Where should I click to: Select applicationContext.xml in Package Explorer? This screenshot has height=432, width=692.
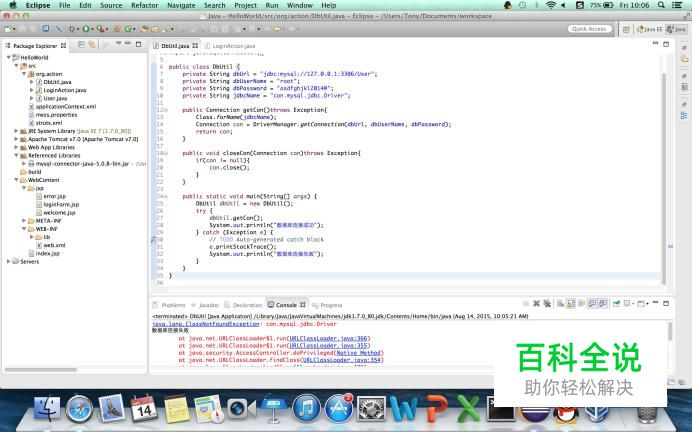[x=62, y=106]
